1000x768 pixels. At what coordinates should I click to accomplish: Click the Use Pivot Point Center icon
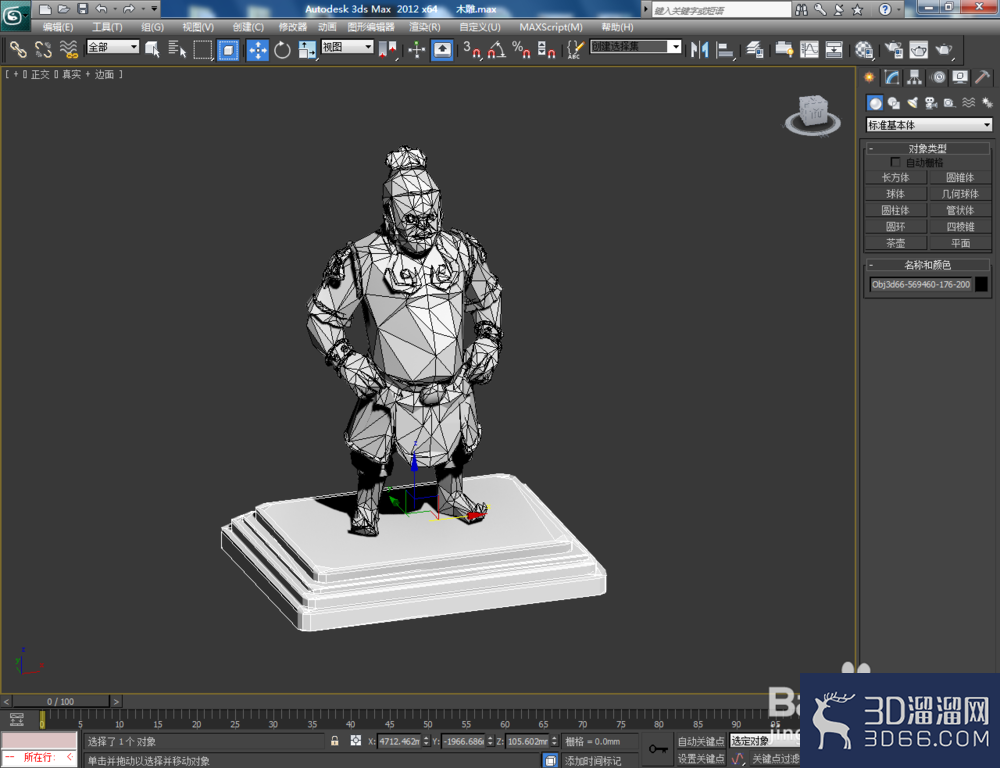pyautogui.click(x=387, y=49)
